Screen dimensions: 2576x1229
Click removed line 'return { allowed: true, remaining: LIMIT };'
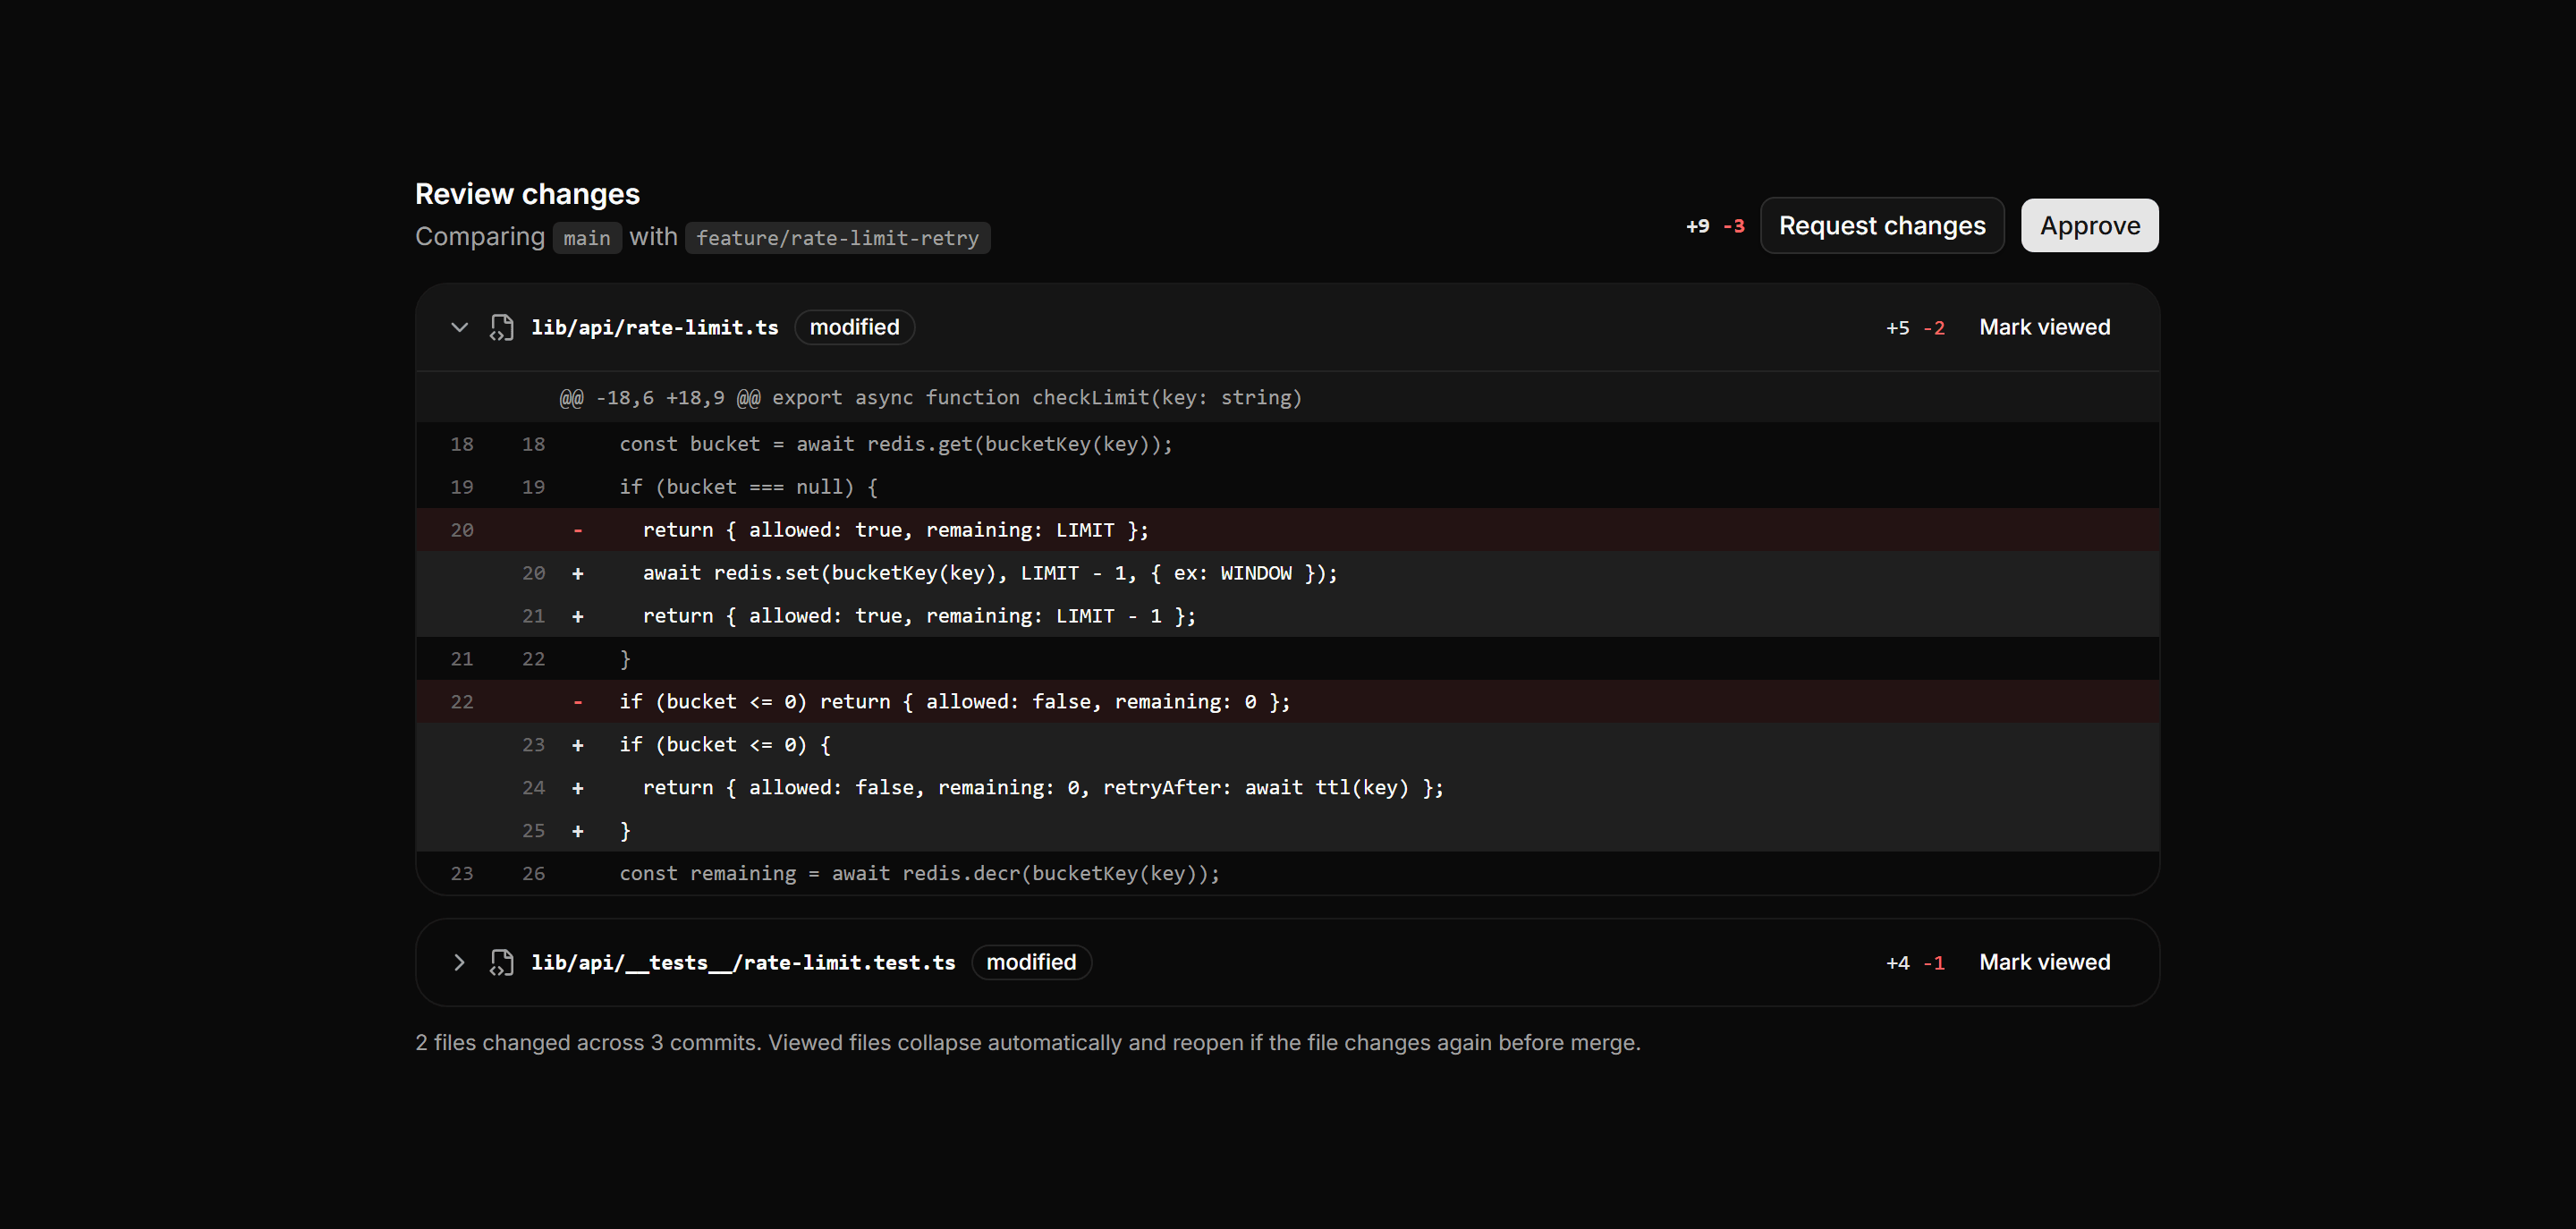click(x=1288, y=530)
